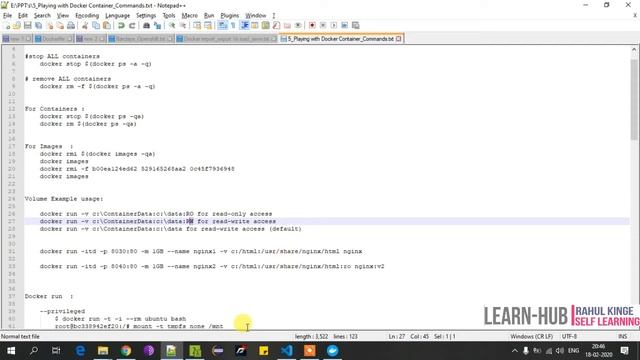Open Google Chrome from the taskbar
The width and height of the screenshot is (640, 360).
pos(126,351)
